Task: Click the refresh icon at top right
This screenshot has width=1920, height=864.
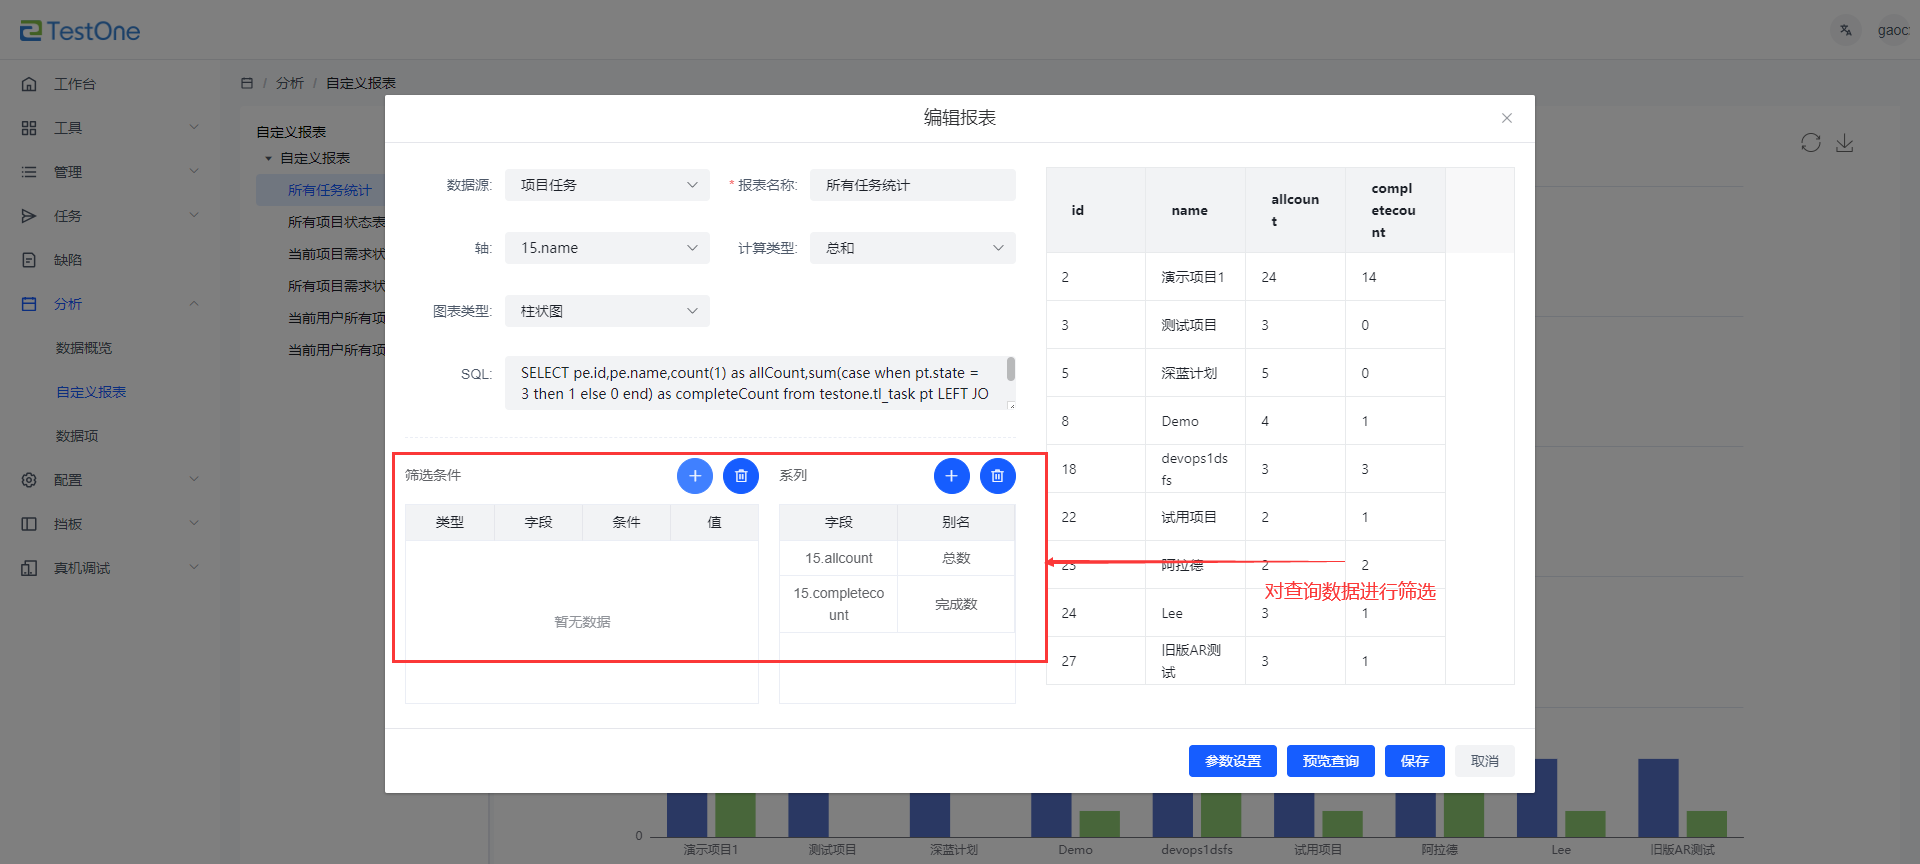Action: coord(1810,143)
